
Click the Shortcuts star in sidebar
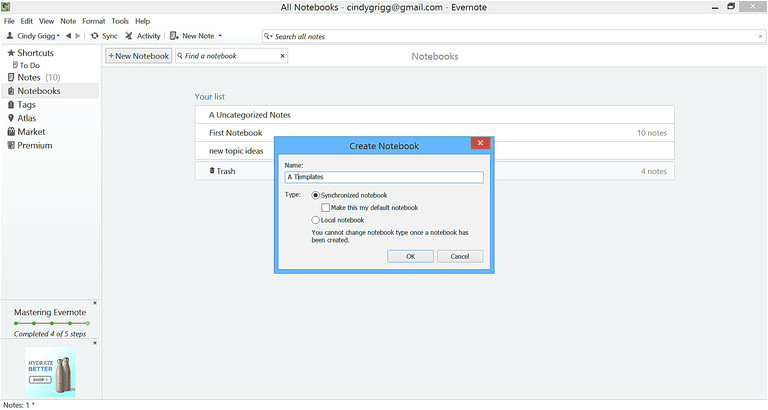(x=11, y=53)
